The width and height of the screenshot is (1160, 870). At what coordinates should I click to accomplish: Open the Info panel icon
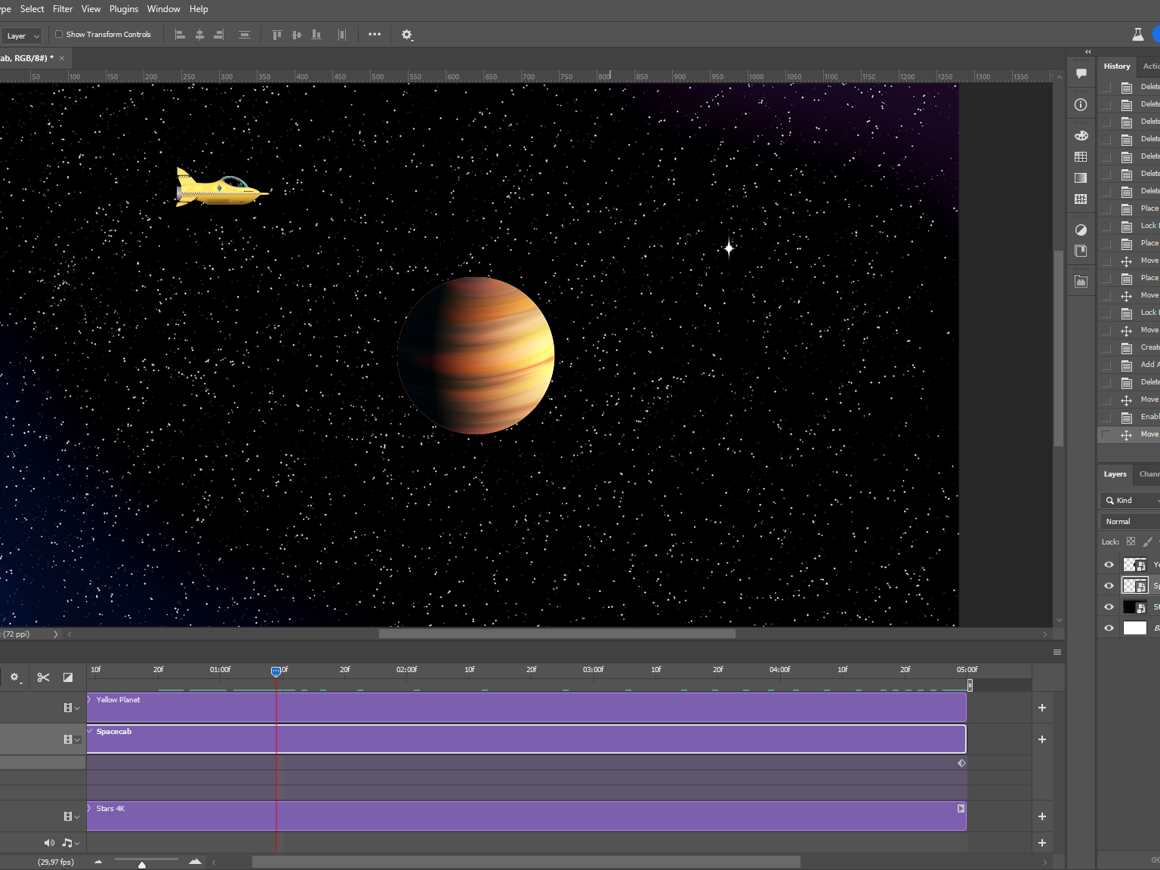(1081, 105)
